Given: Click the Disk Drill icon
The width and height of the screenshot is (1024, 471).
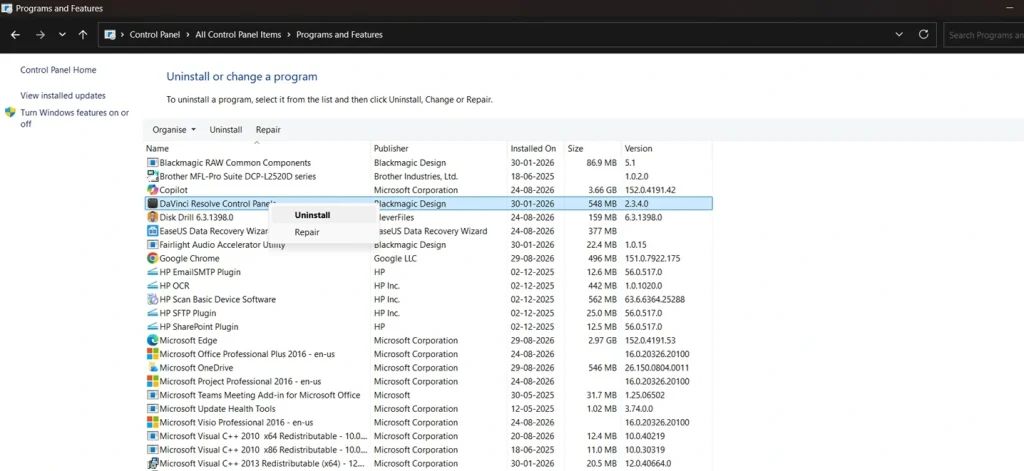Looking at the screenshot, I should (x=152, y=217).
